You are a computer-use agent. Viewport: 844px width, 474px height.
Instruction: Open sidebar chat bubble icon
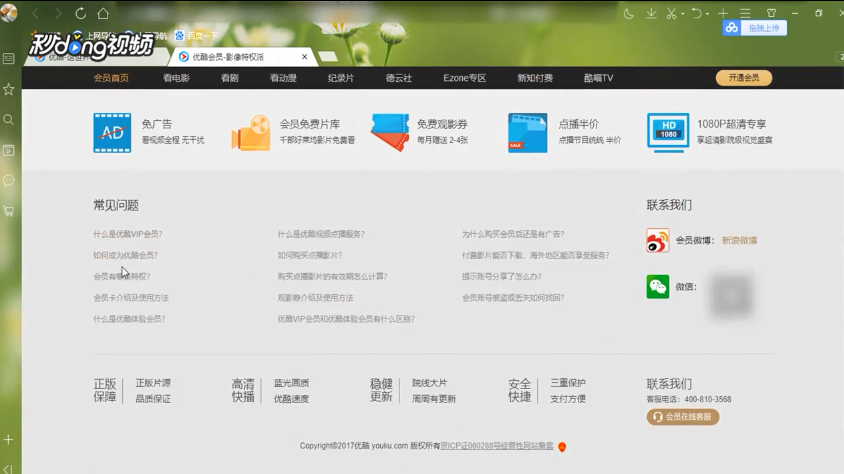coord(9,181)
